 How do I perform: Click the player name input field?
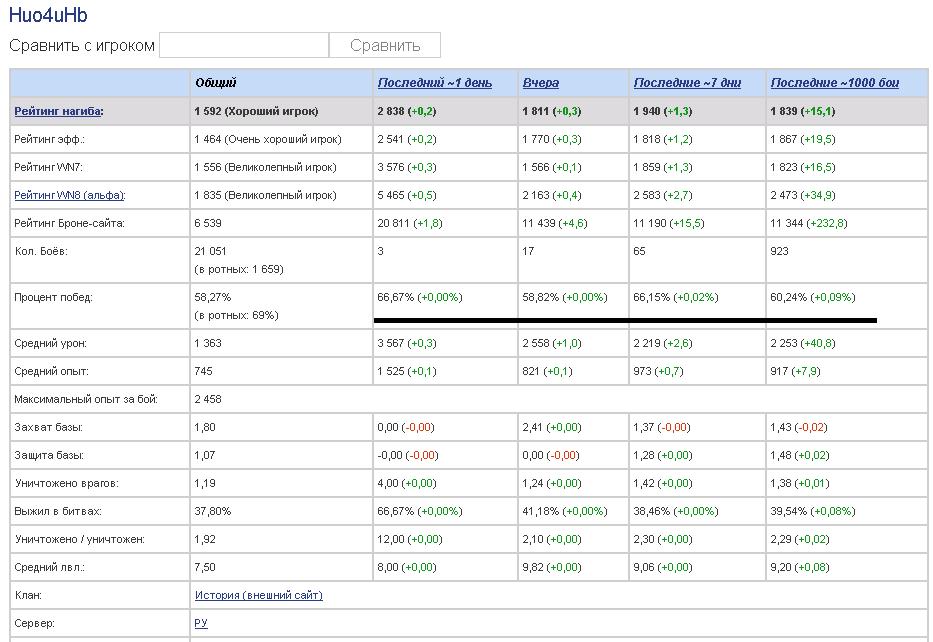tap(244, 45)
